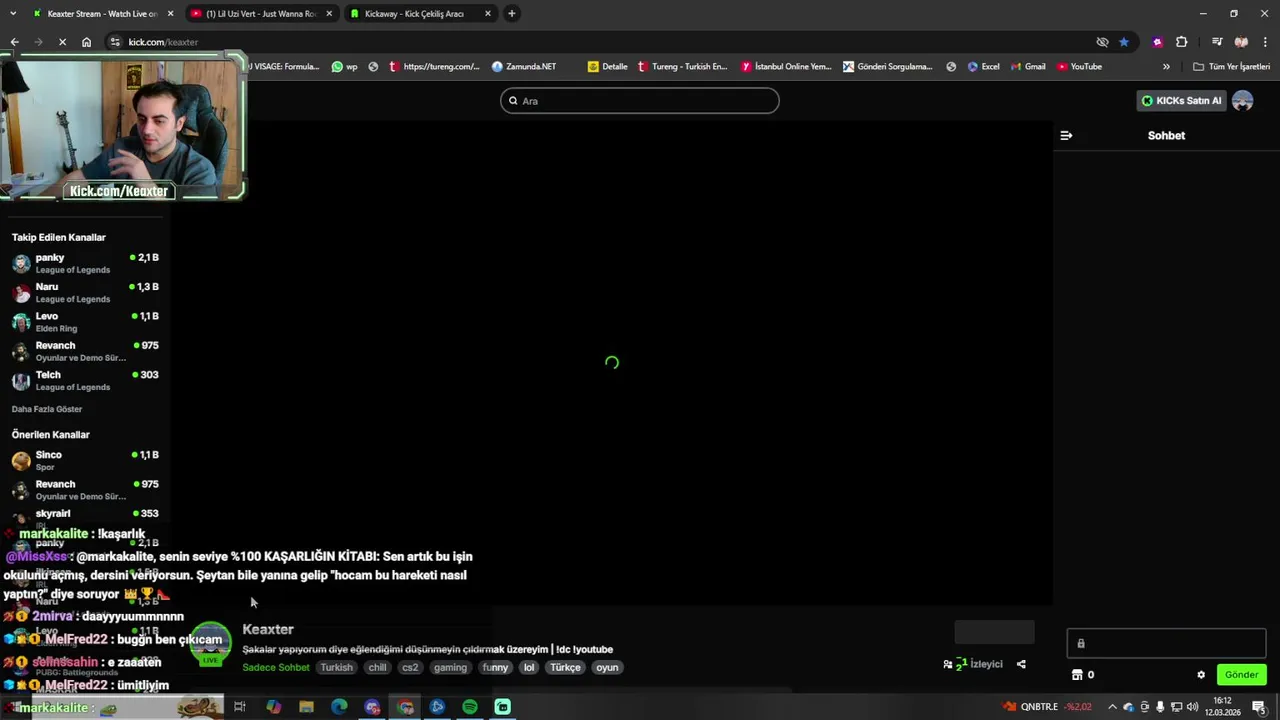Open followed channel Levo

(x=86, y=321)
